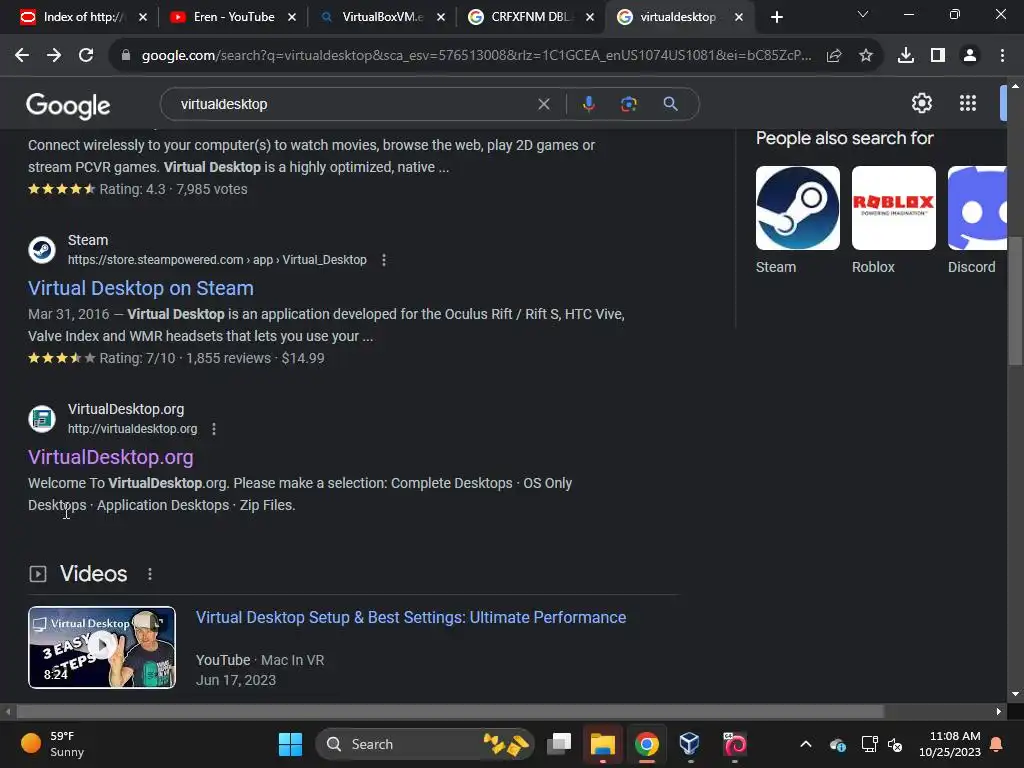Go forward in browser history
1024x768 pixels.
tap(54, 56)
